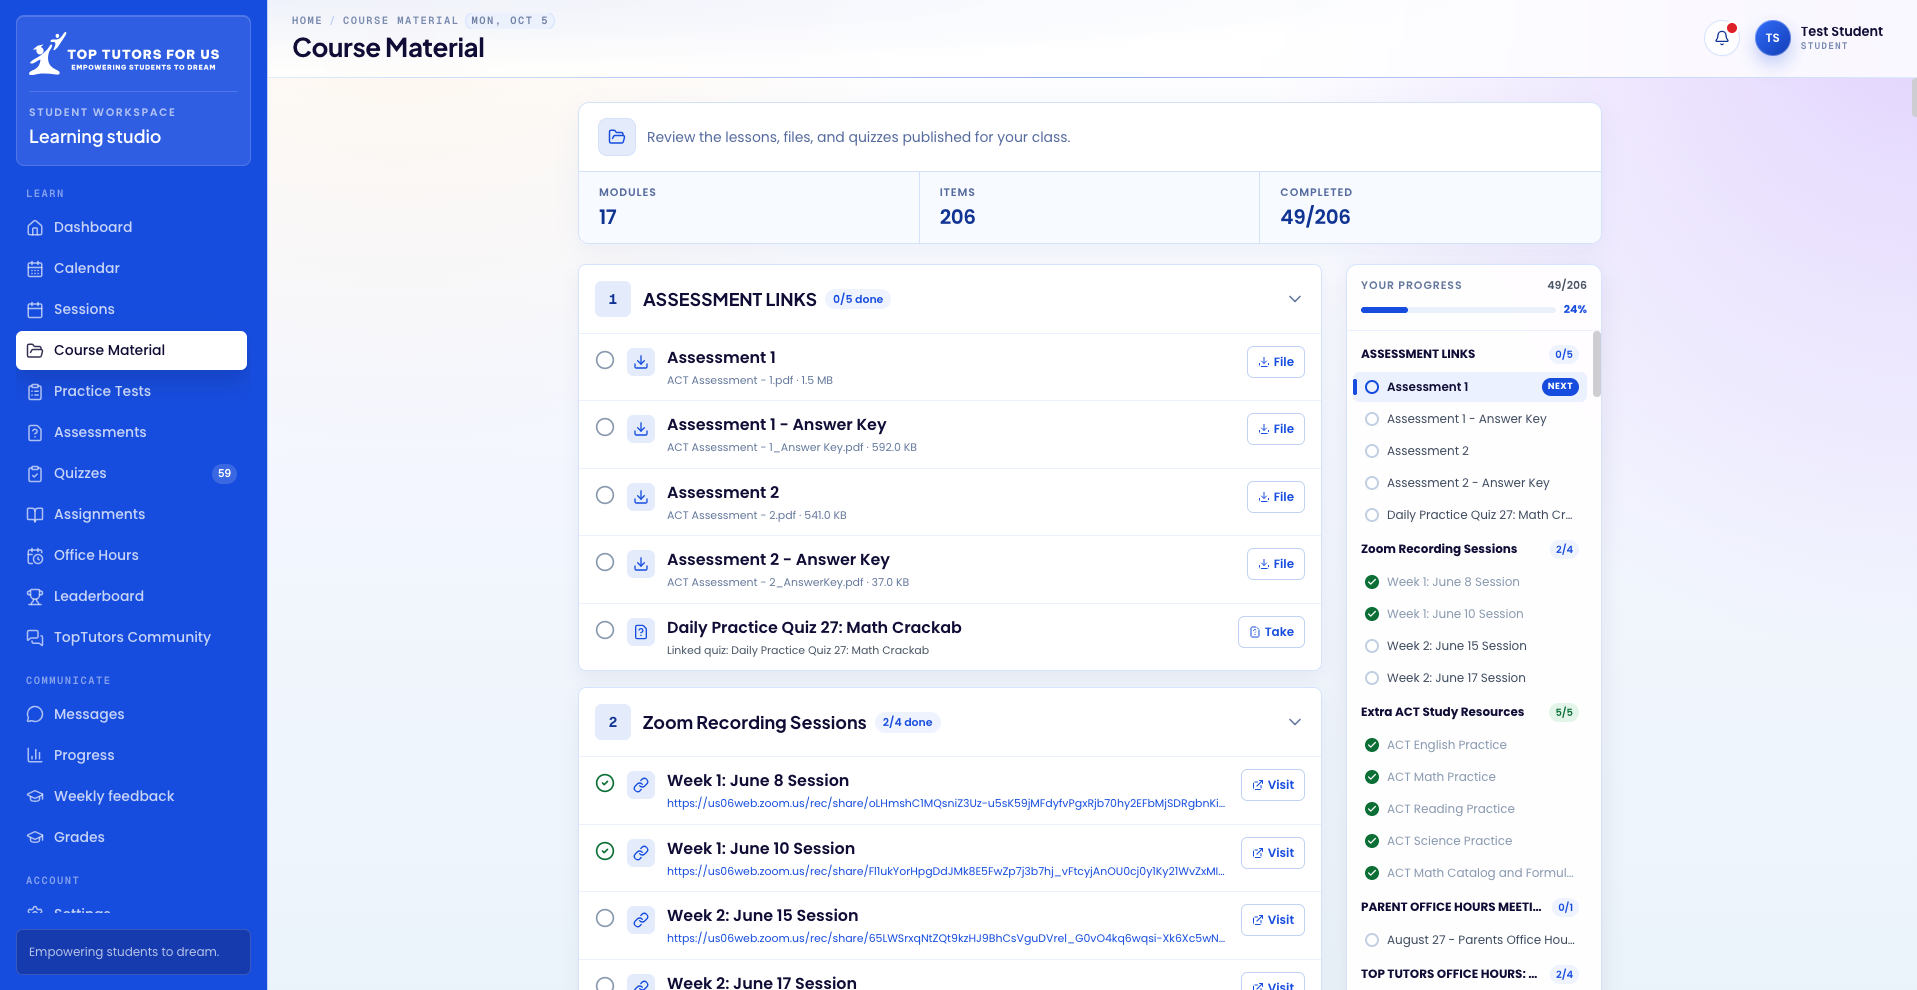Click Progress chart icon in sidebar

[x=35, y=755]
